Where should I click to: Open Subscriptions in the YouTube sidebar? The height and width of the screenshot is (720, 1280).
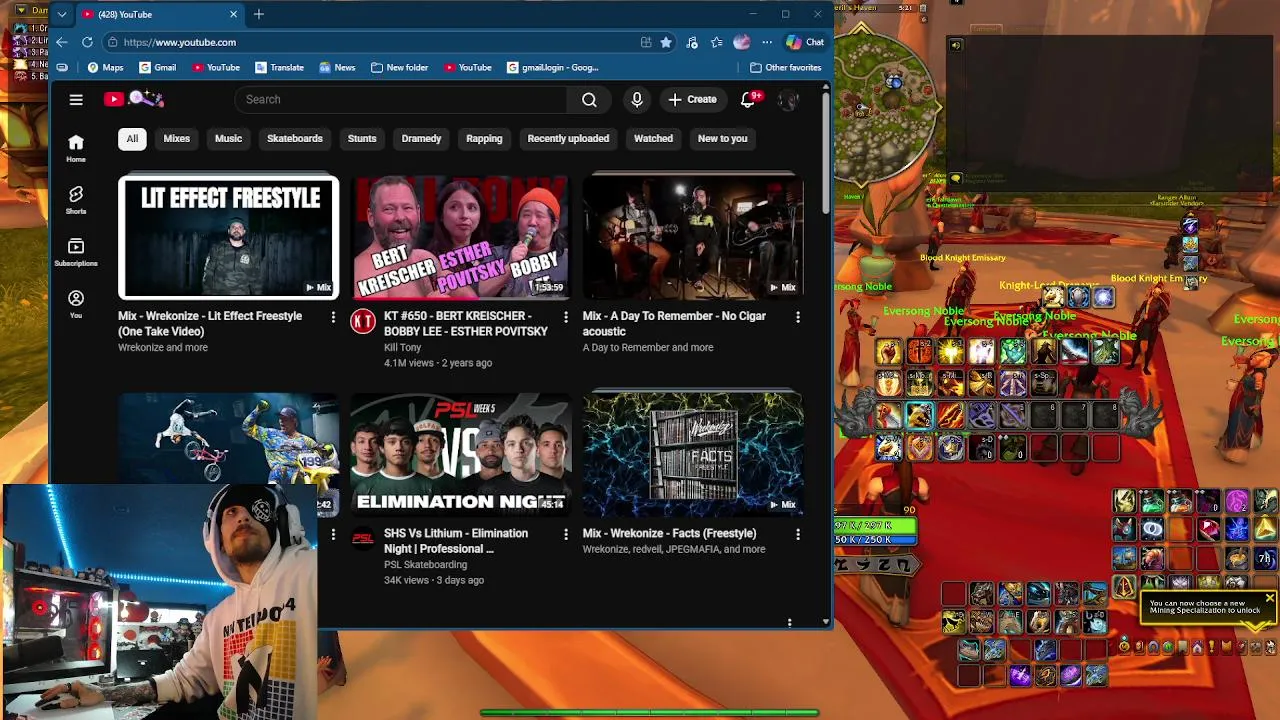(x=76, y=251)
